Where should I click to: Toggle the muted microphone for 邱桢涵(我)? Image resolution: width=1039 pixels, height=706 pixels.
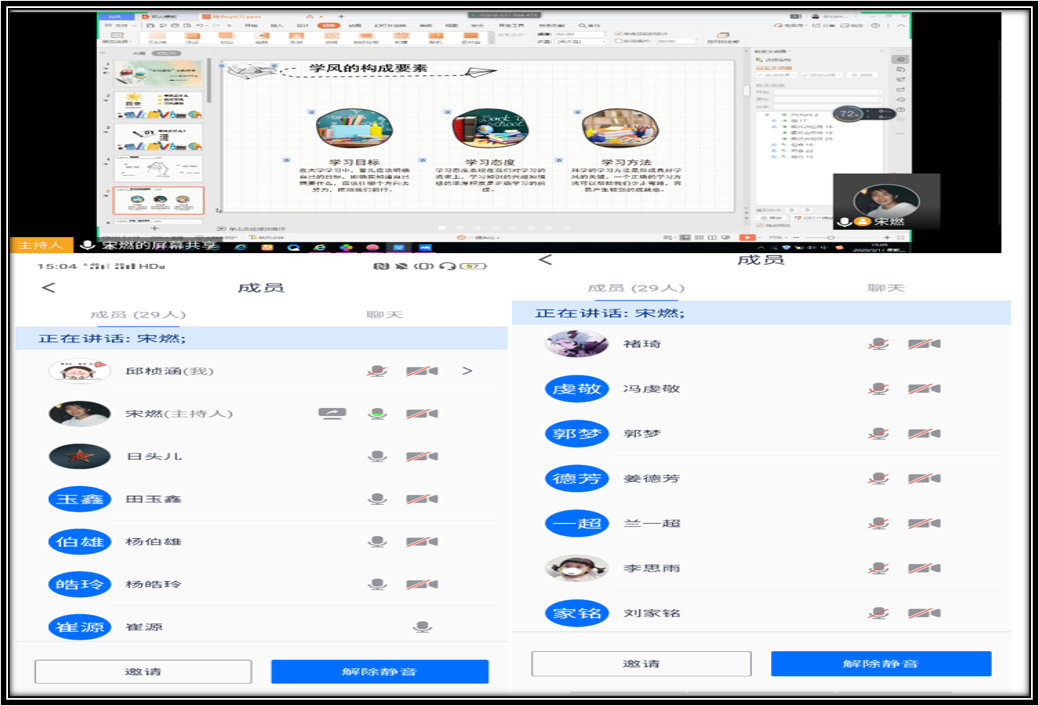[377, 371]
